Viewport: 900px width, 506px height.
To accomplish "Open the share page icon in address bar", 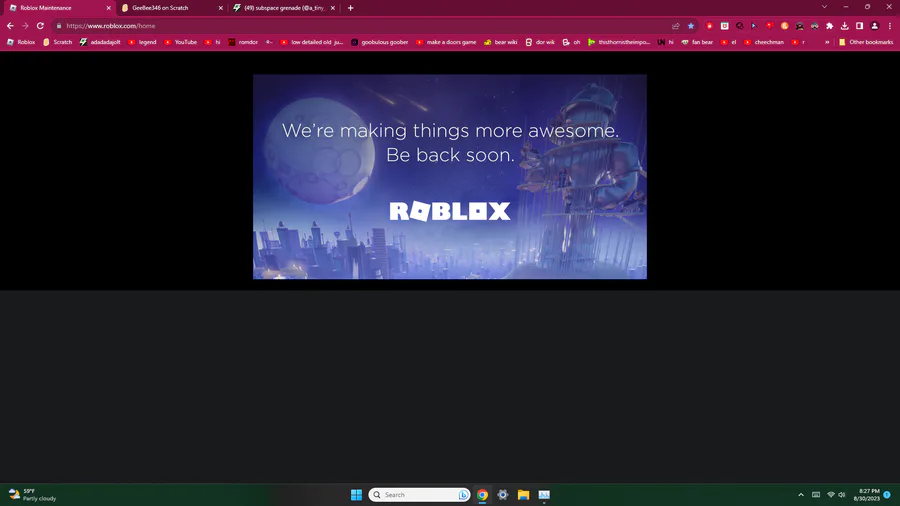I will coord(676,26).
